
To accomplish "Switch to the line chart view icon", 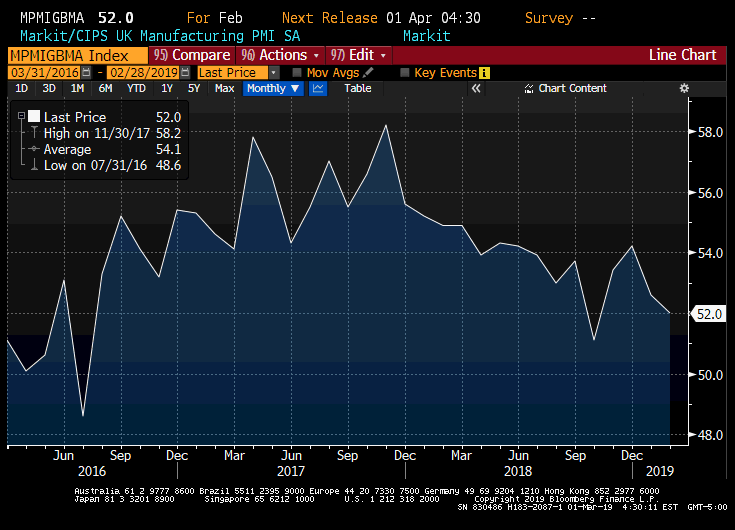I will (318, 88).
